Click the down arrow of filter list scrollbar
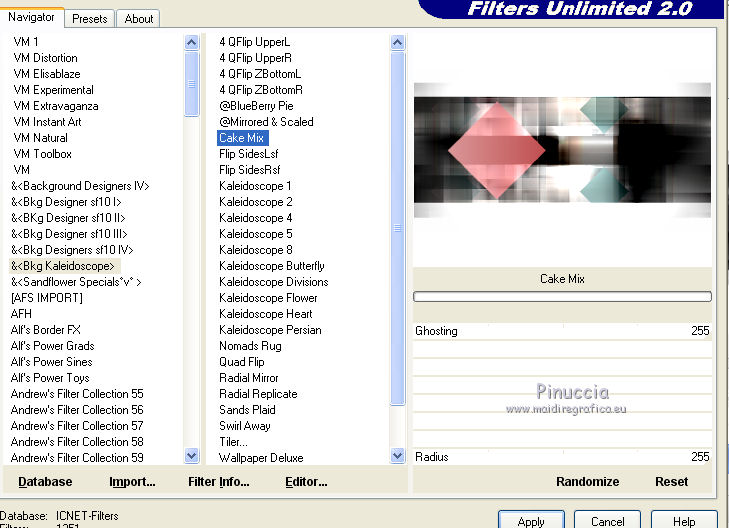 click(x=398, y=455)
